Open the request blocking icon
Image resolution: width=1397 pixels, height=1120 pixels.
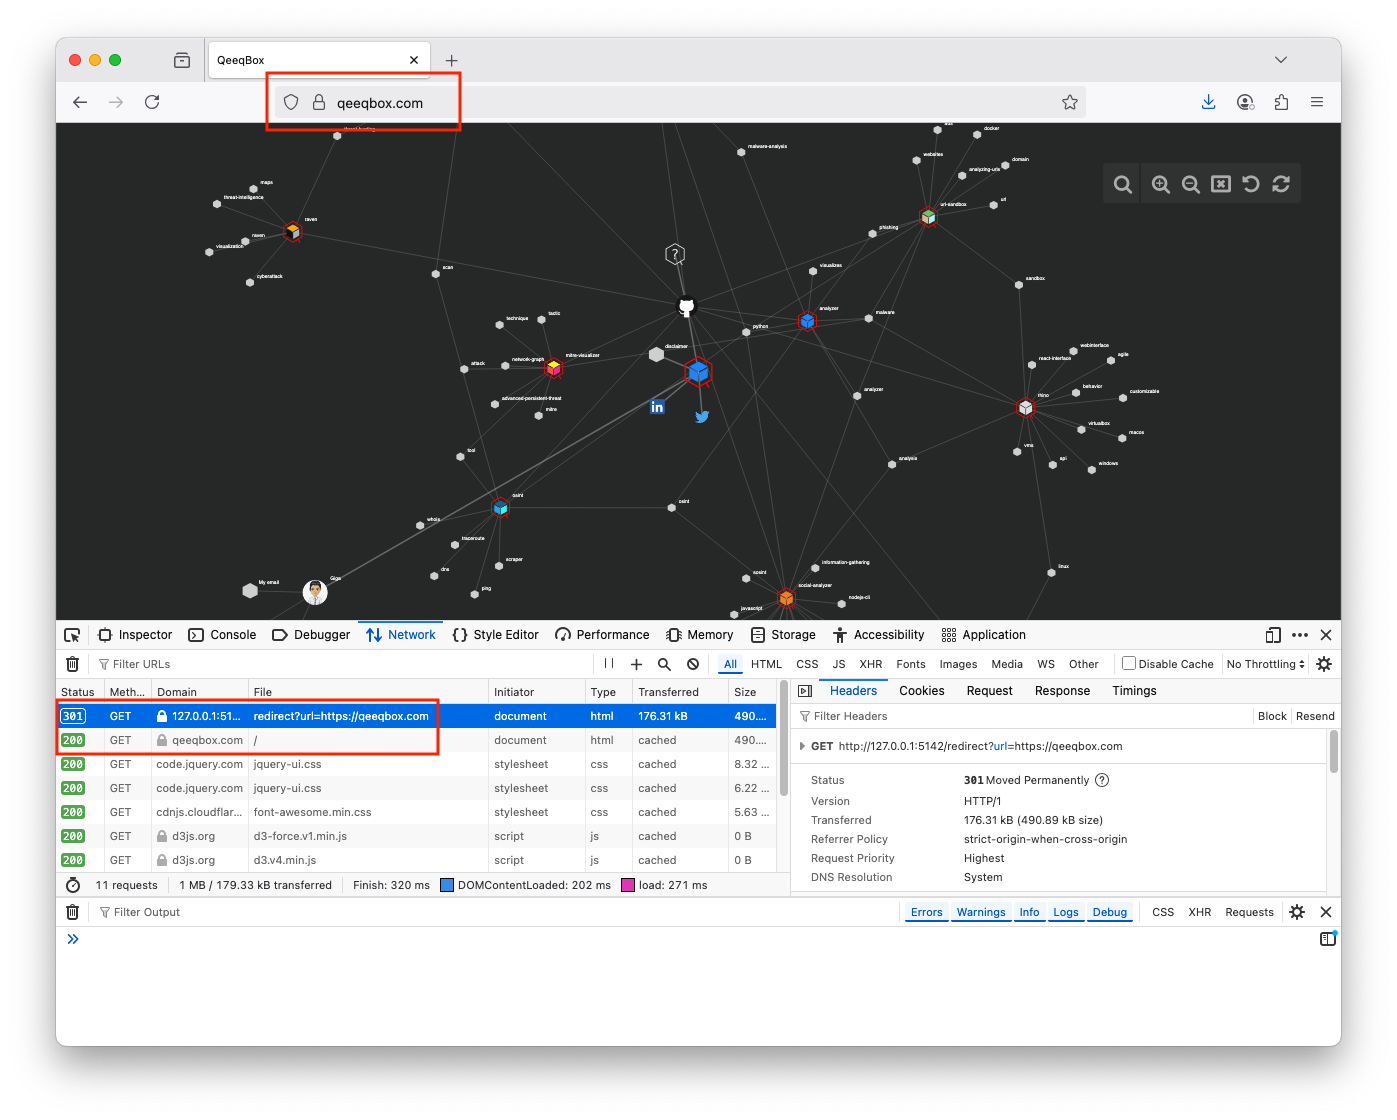(x=693, y=664)
